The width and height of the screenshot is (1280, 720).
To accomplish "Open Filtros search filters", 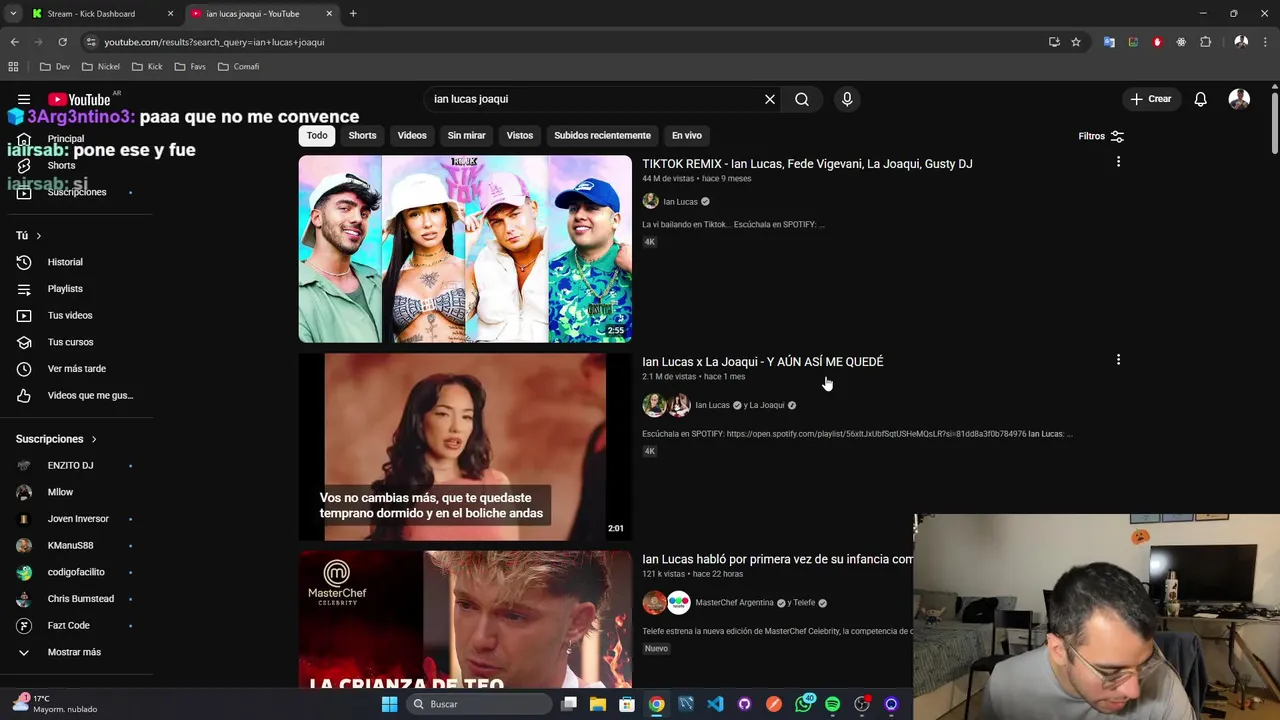I will (1101, 136).
